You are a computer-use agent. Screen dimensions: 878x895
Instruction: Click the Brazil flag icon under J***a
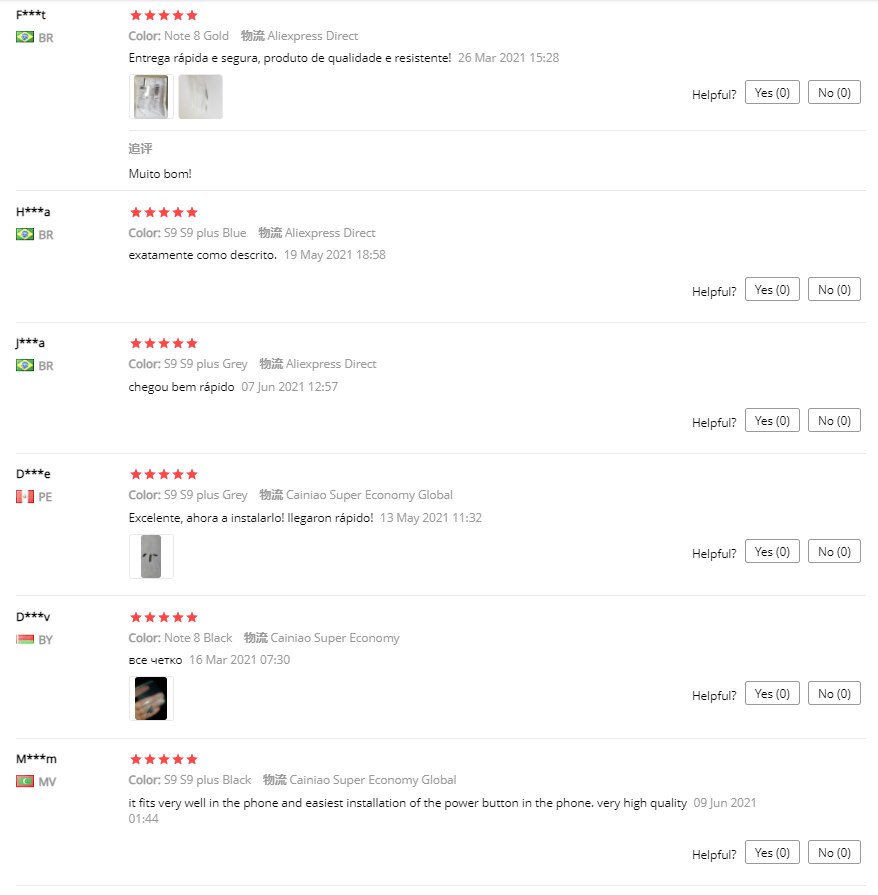click(x=25, y=365)
